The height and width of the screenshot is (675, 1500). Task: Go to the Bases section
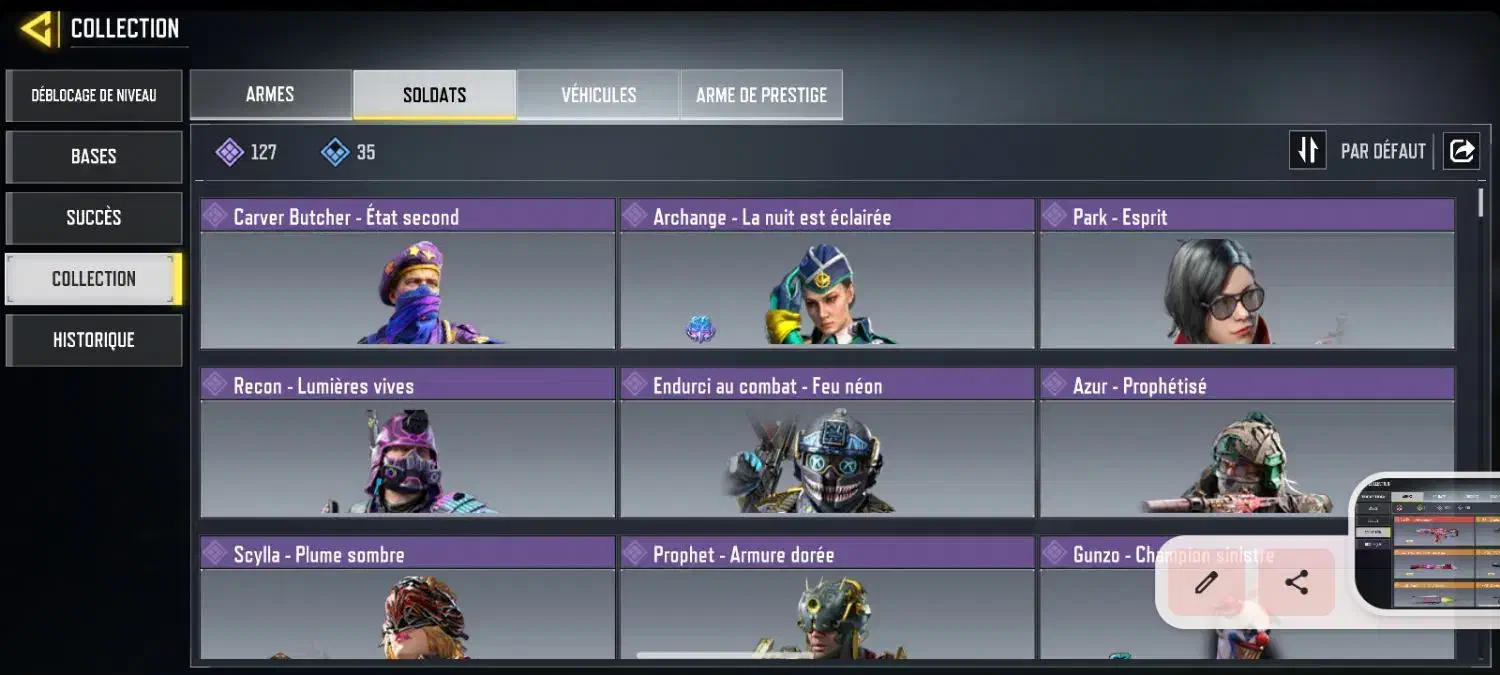click(94, 157)
